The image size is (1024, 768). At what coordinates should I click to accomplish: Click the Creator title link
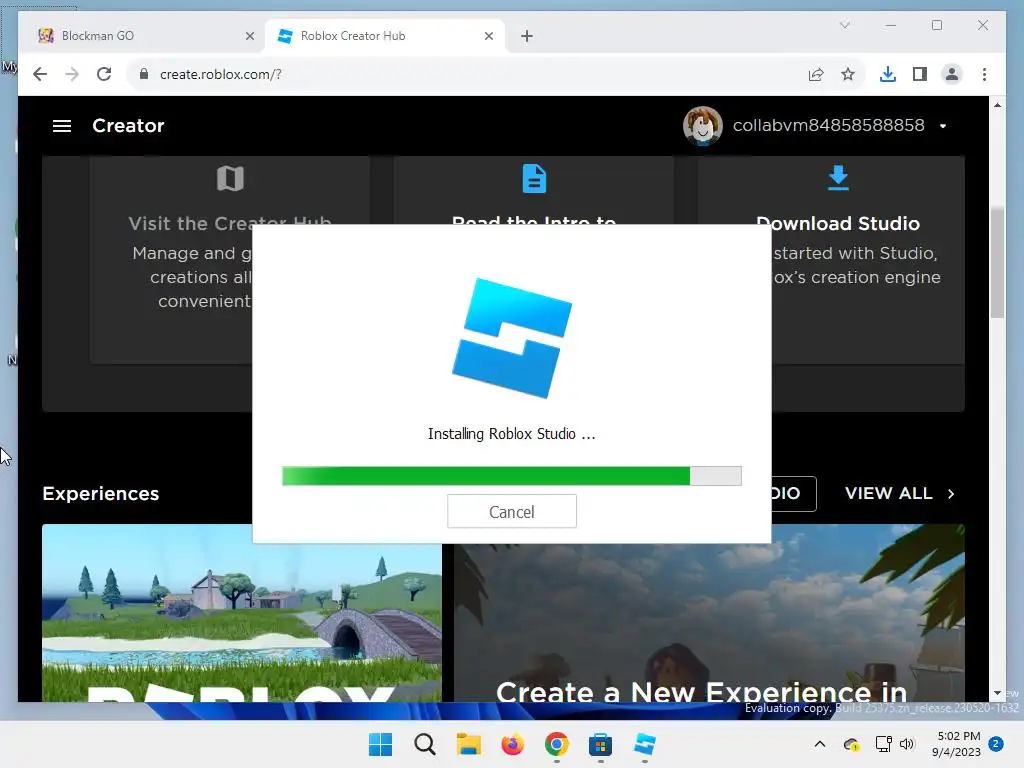pyautogui.click(x=128, y=125)
